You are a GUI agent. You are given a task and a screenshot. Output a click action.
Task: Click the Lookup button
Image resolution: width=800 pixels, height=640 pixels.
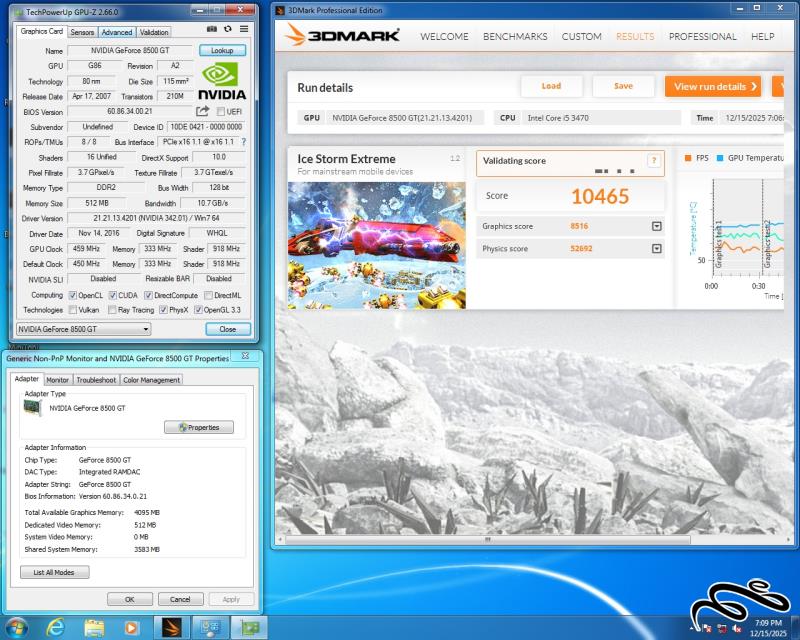[x=222, y=50]
